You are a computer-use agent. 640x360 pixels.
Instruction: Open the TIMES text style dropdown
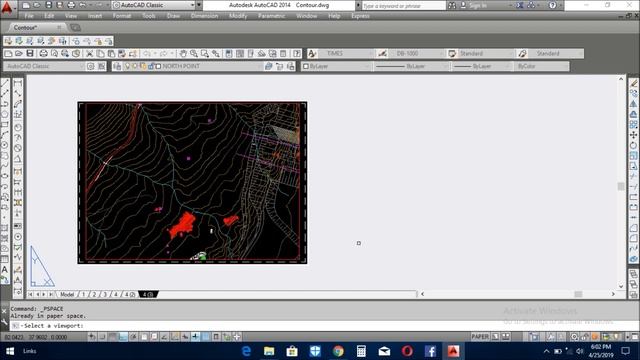[x=346, y=53]
